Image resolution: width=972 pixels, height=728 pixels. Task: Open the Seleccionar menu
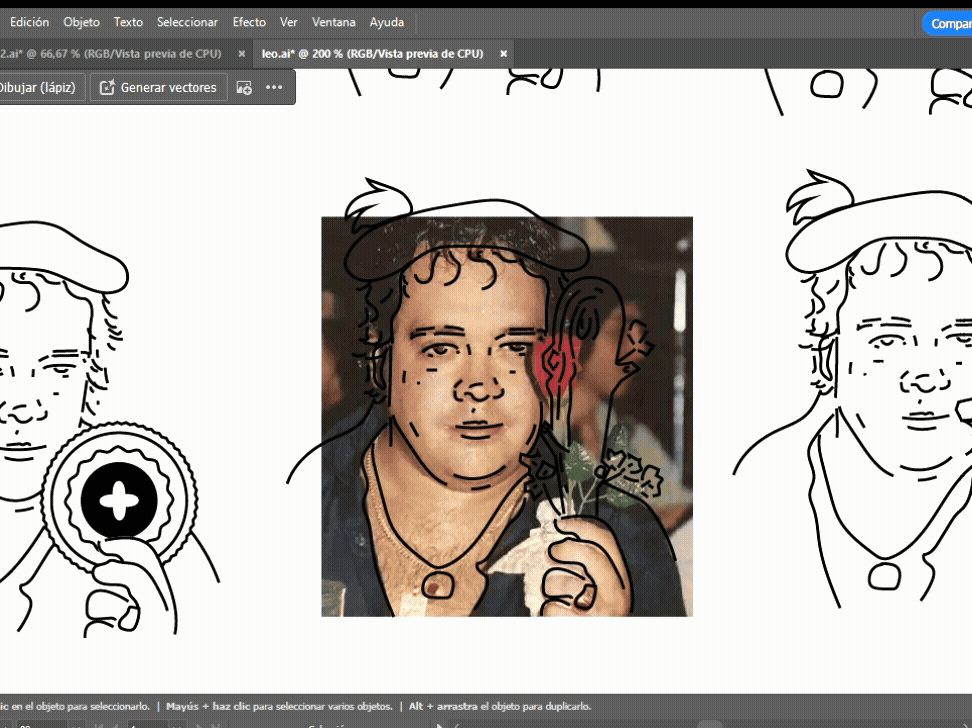tap(187, 22)
